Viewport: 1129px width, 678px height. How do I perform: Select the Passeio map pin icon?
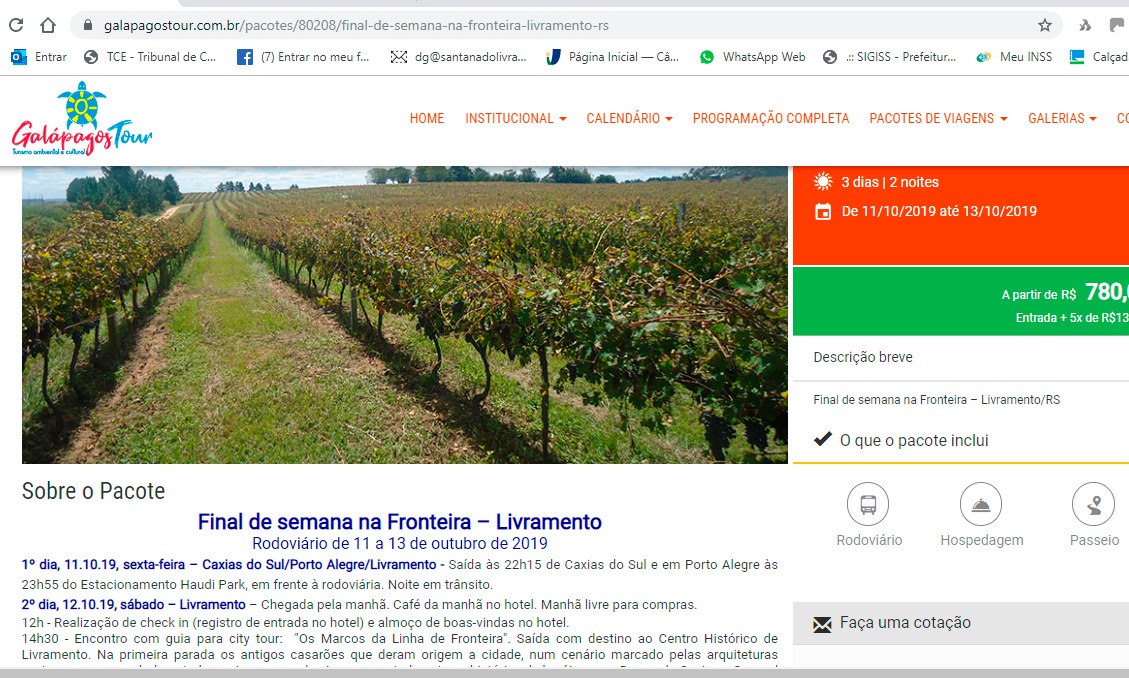(1093, 504)
